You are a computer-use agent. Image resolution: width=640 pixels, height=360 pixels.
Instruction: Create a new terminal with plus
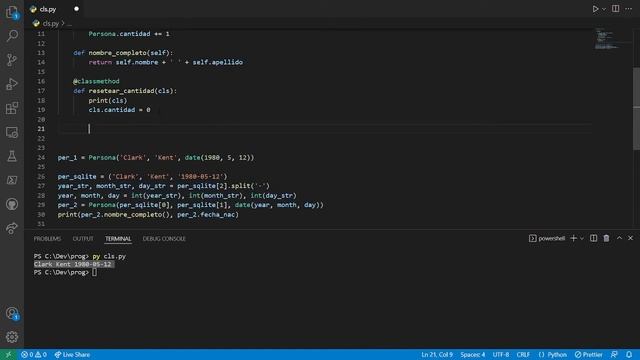click(x=573, y=238)
